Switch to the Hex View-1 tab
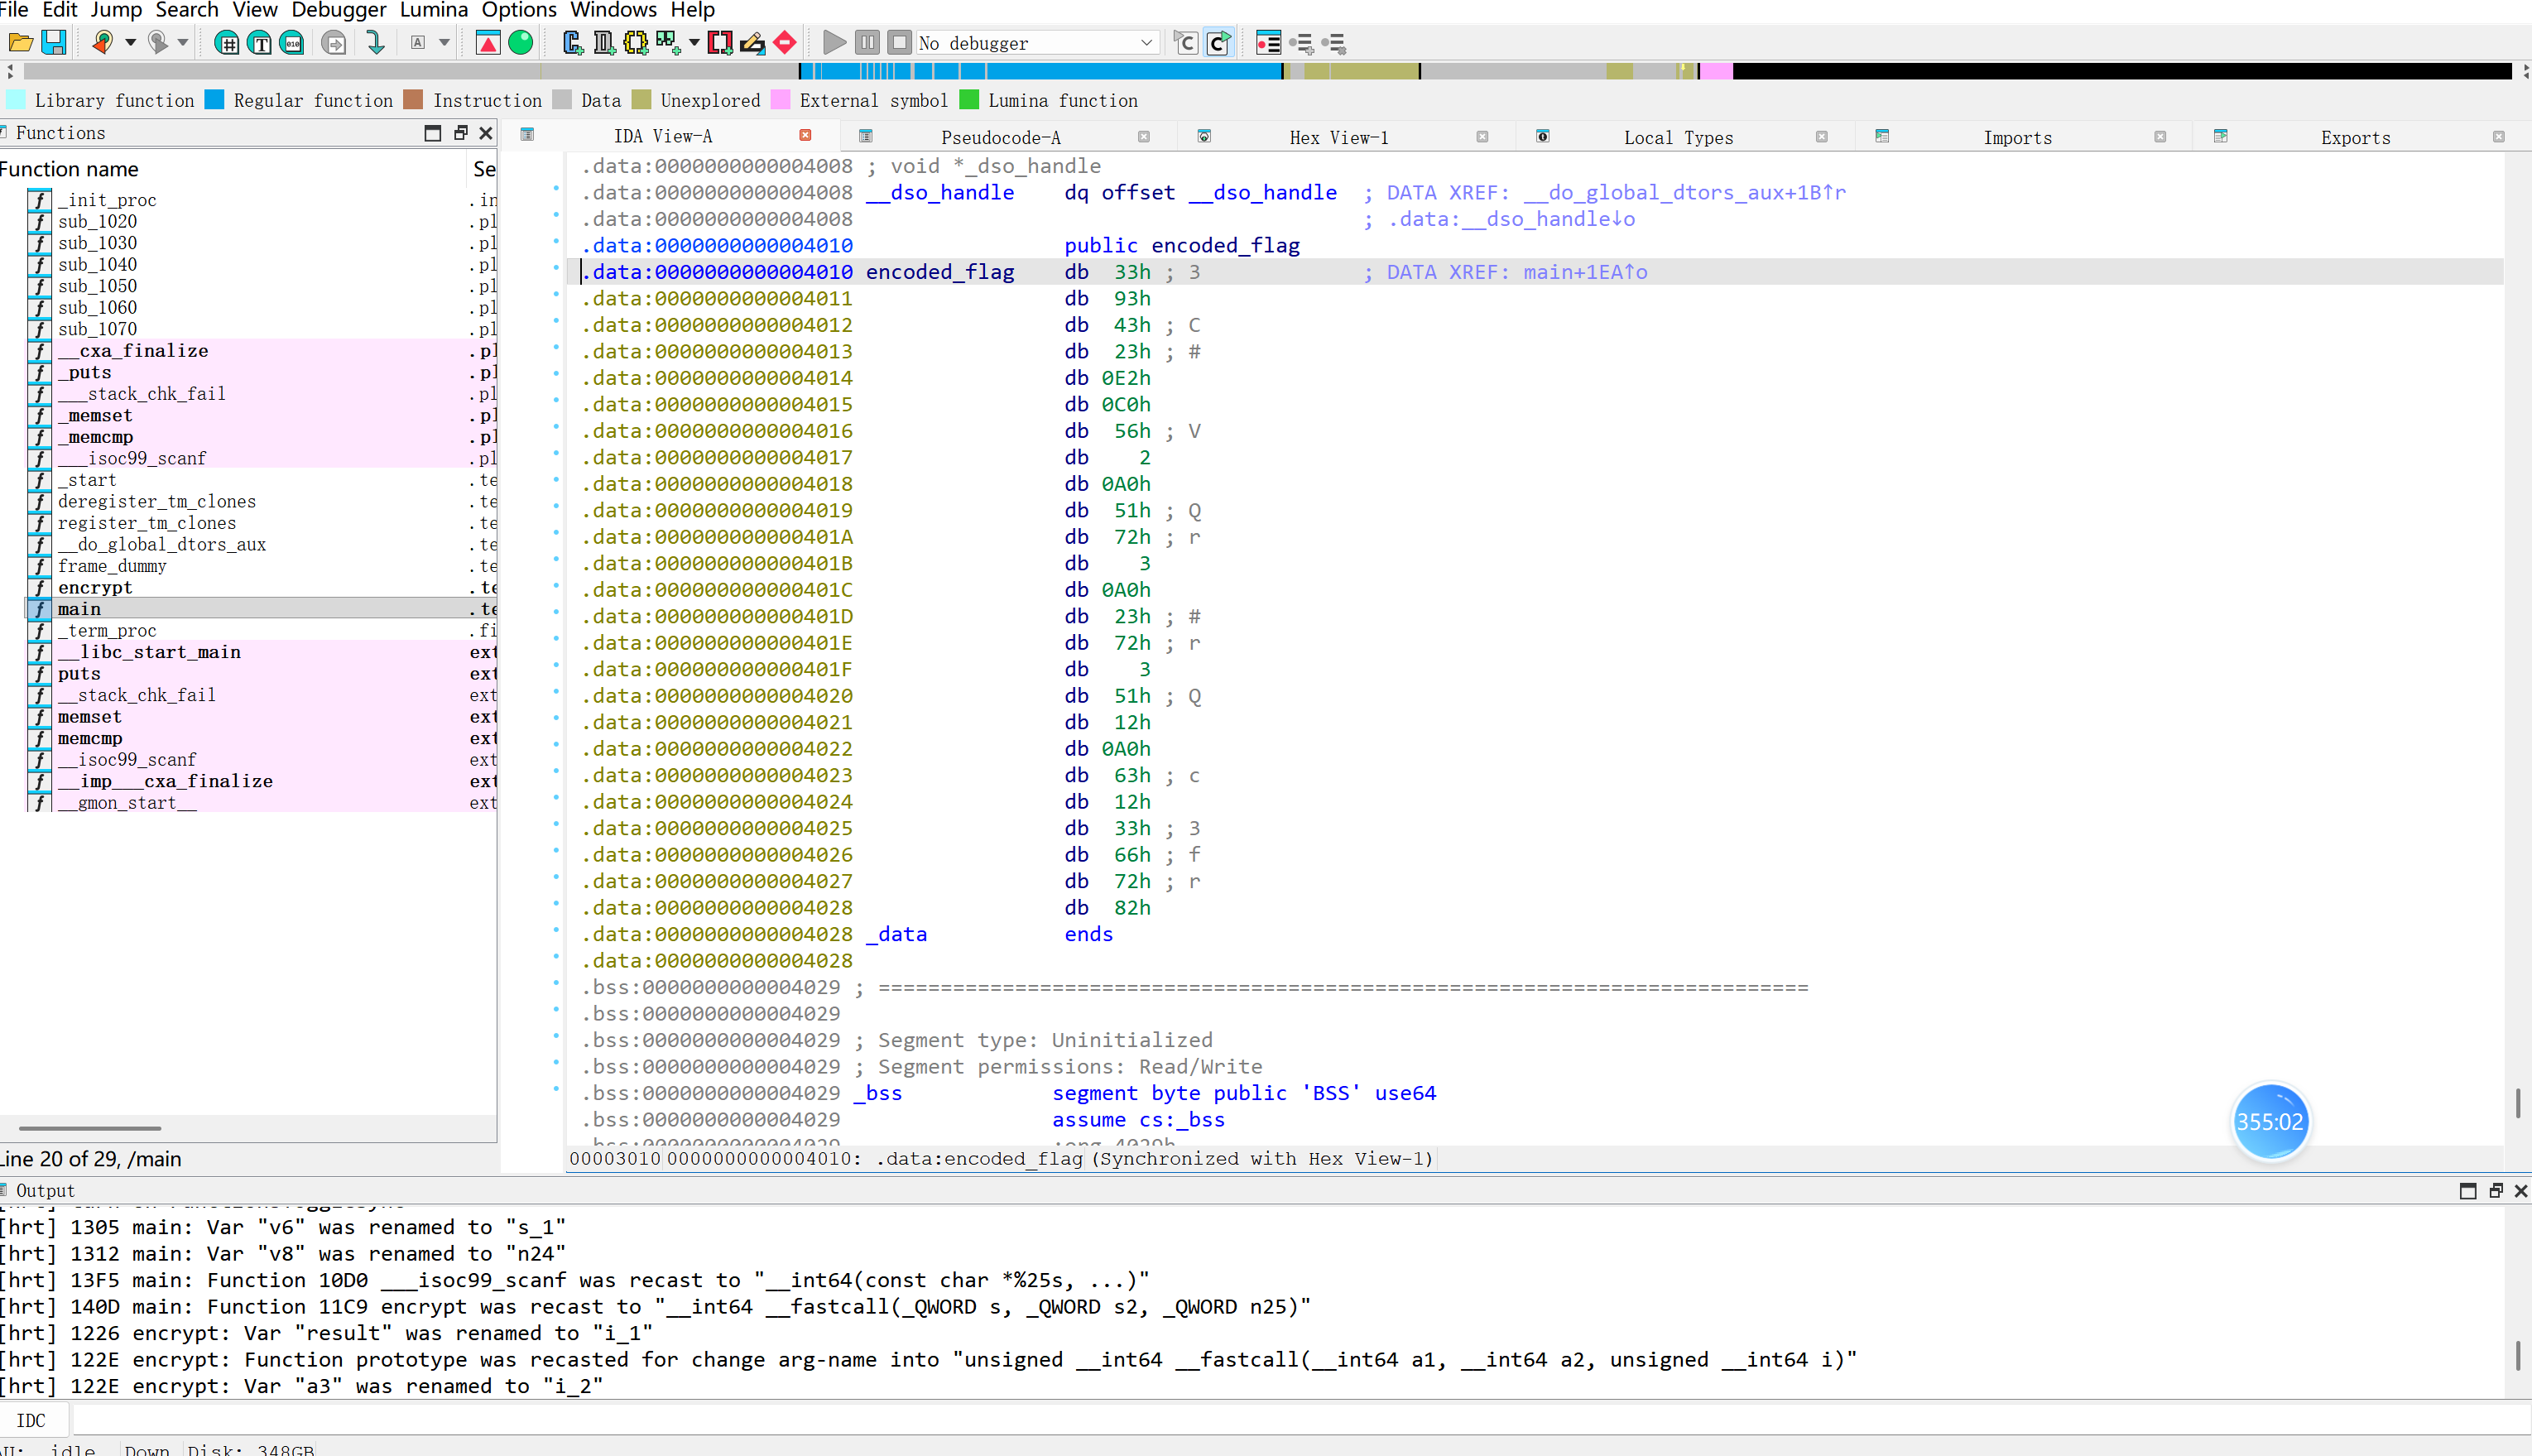Viewport: 2532px width, 1456px height. pos(1338,137)
